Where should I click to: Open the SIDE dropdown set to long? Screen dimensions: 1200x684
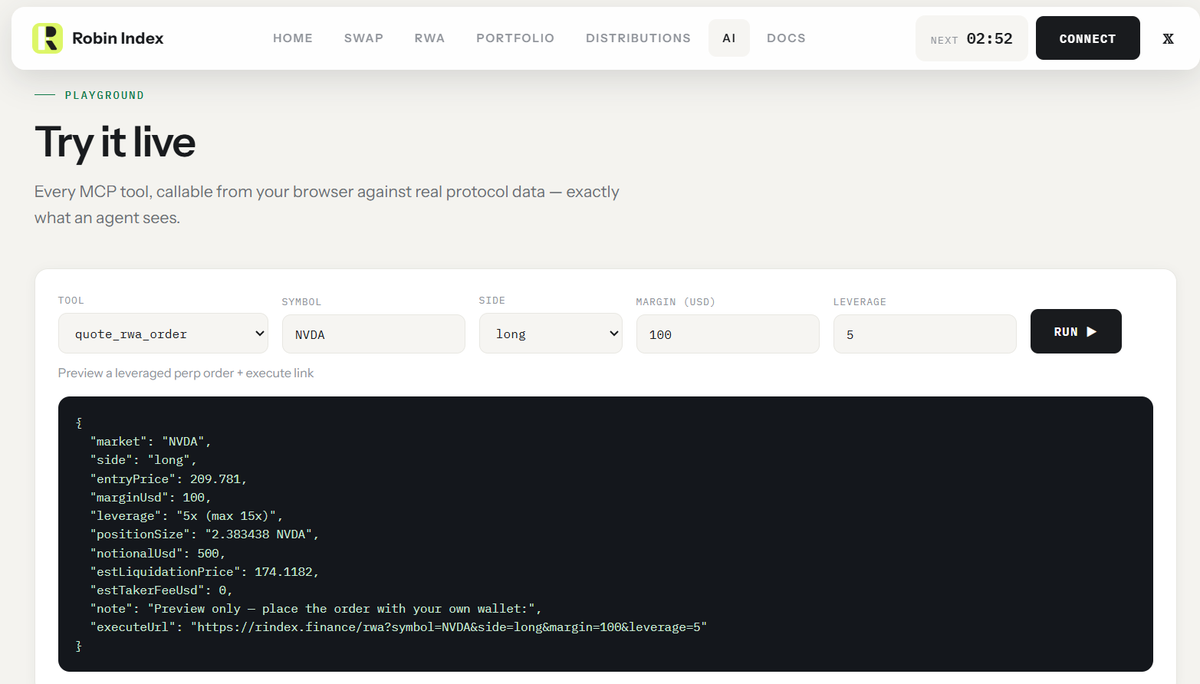pyautogui.click(x=550, y=334)
